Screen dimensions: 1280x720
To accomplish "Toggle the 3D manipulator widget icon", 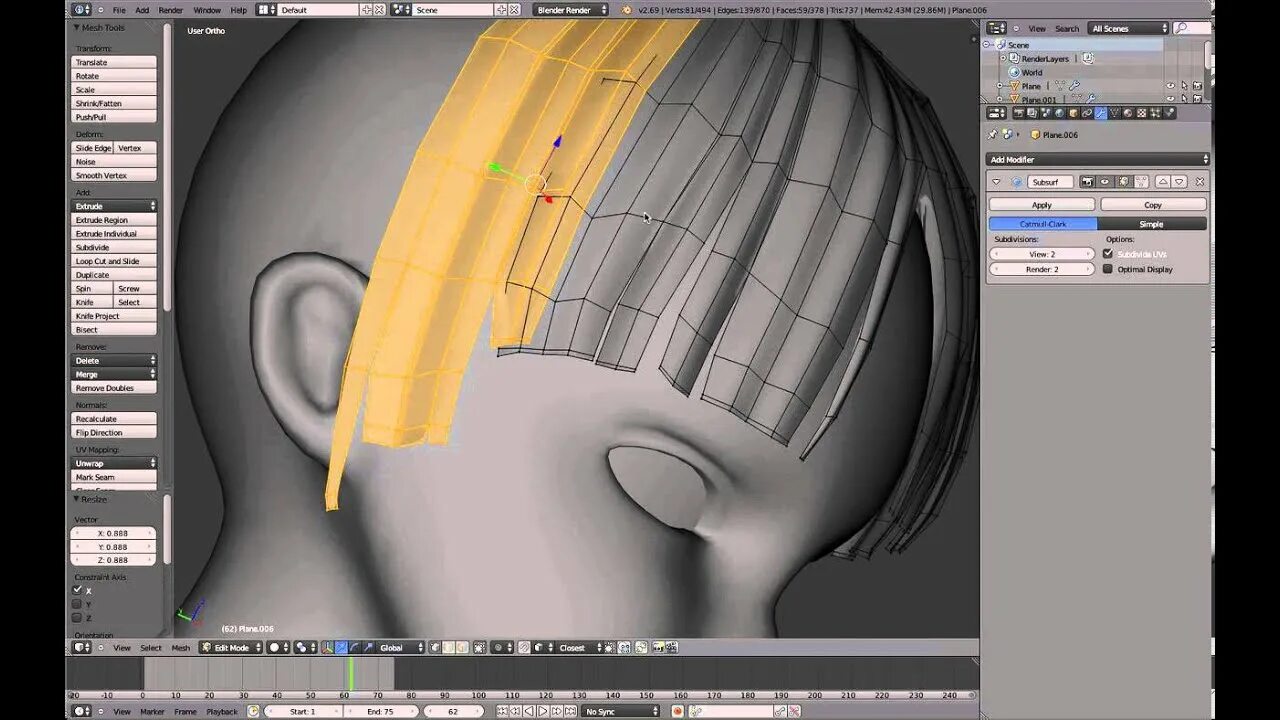I will [328, 648].
